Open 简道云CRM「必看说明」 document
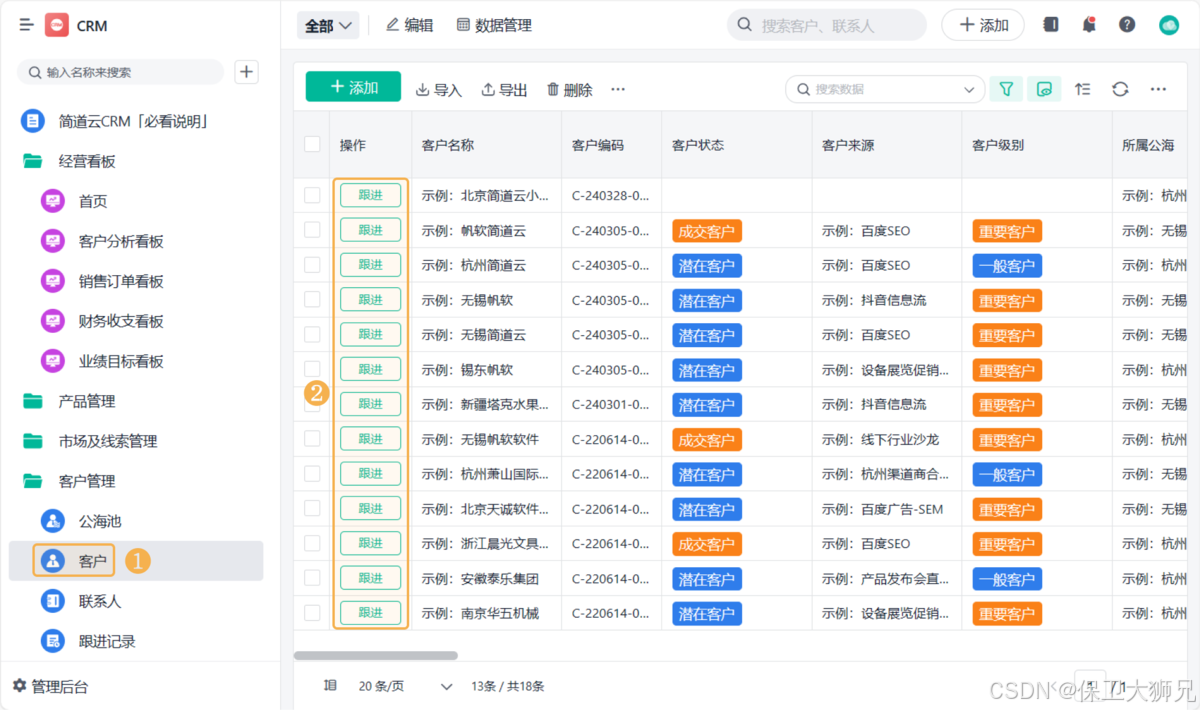This screenshot has width=1200, height=710. [x=133, y=121]
